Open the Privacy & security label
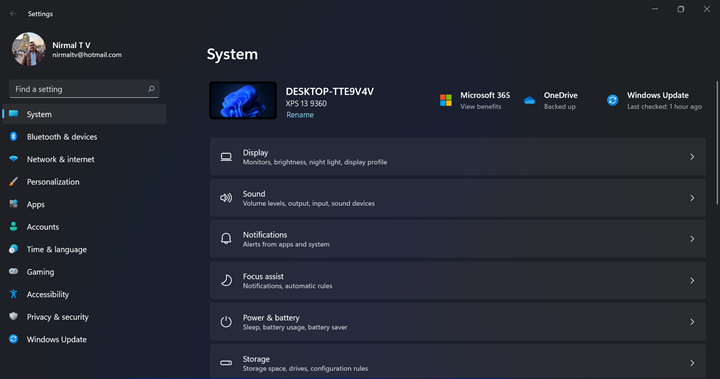This screenshot has height=379, width=720. [57, 317]
